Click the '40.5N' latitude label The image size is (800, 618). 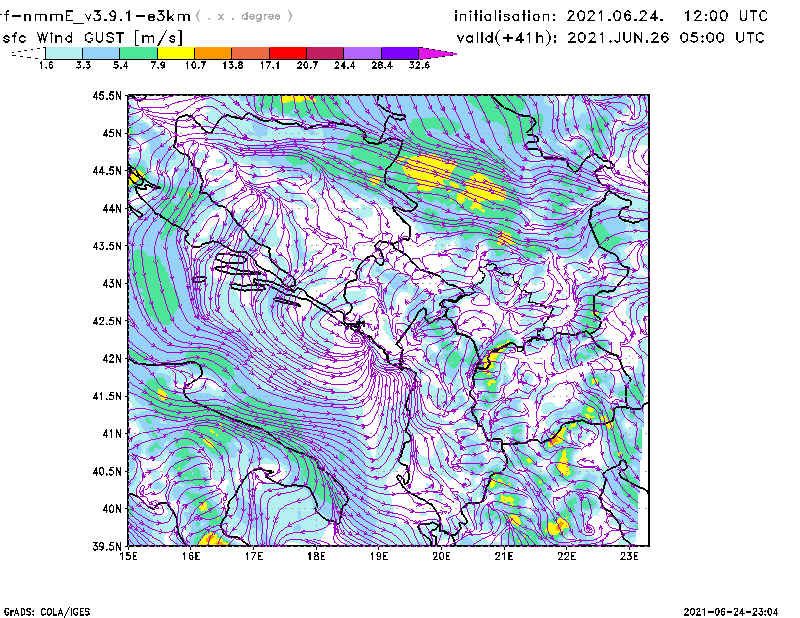tap(107, 471)
